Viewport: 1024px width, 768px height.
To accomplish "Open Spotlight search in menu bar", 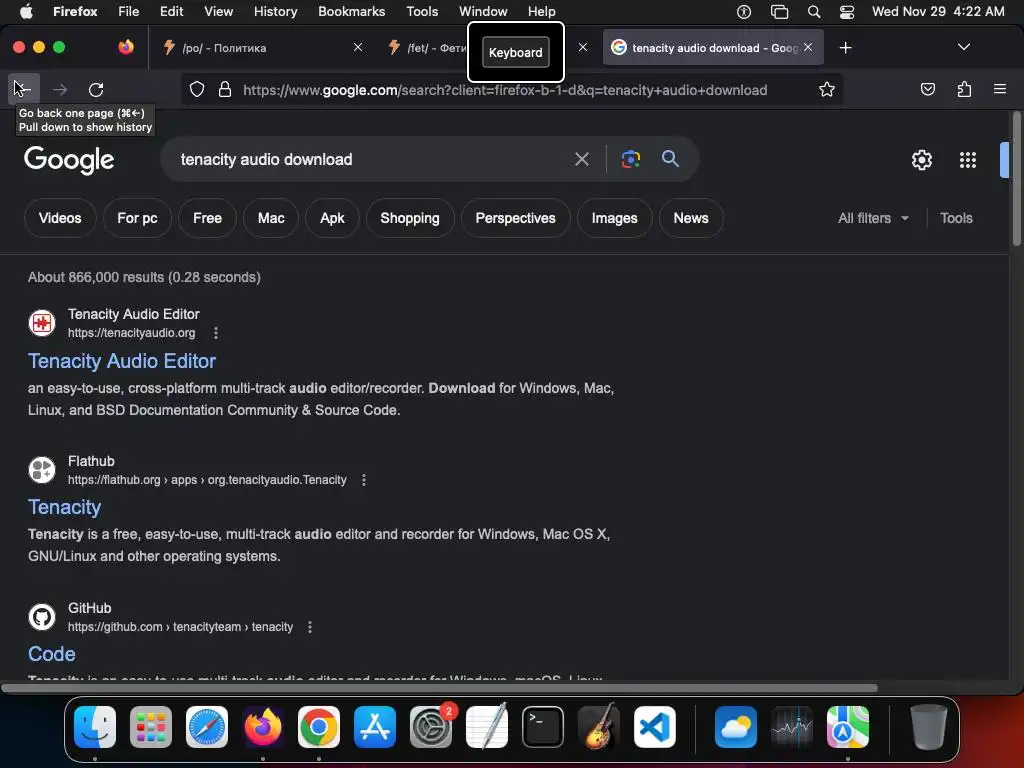I will (x=814, y=11).
